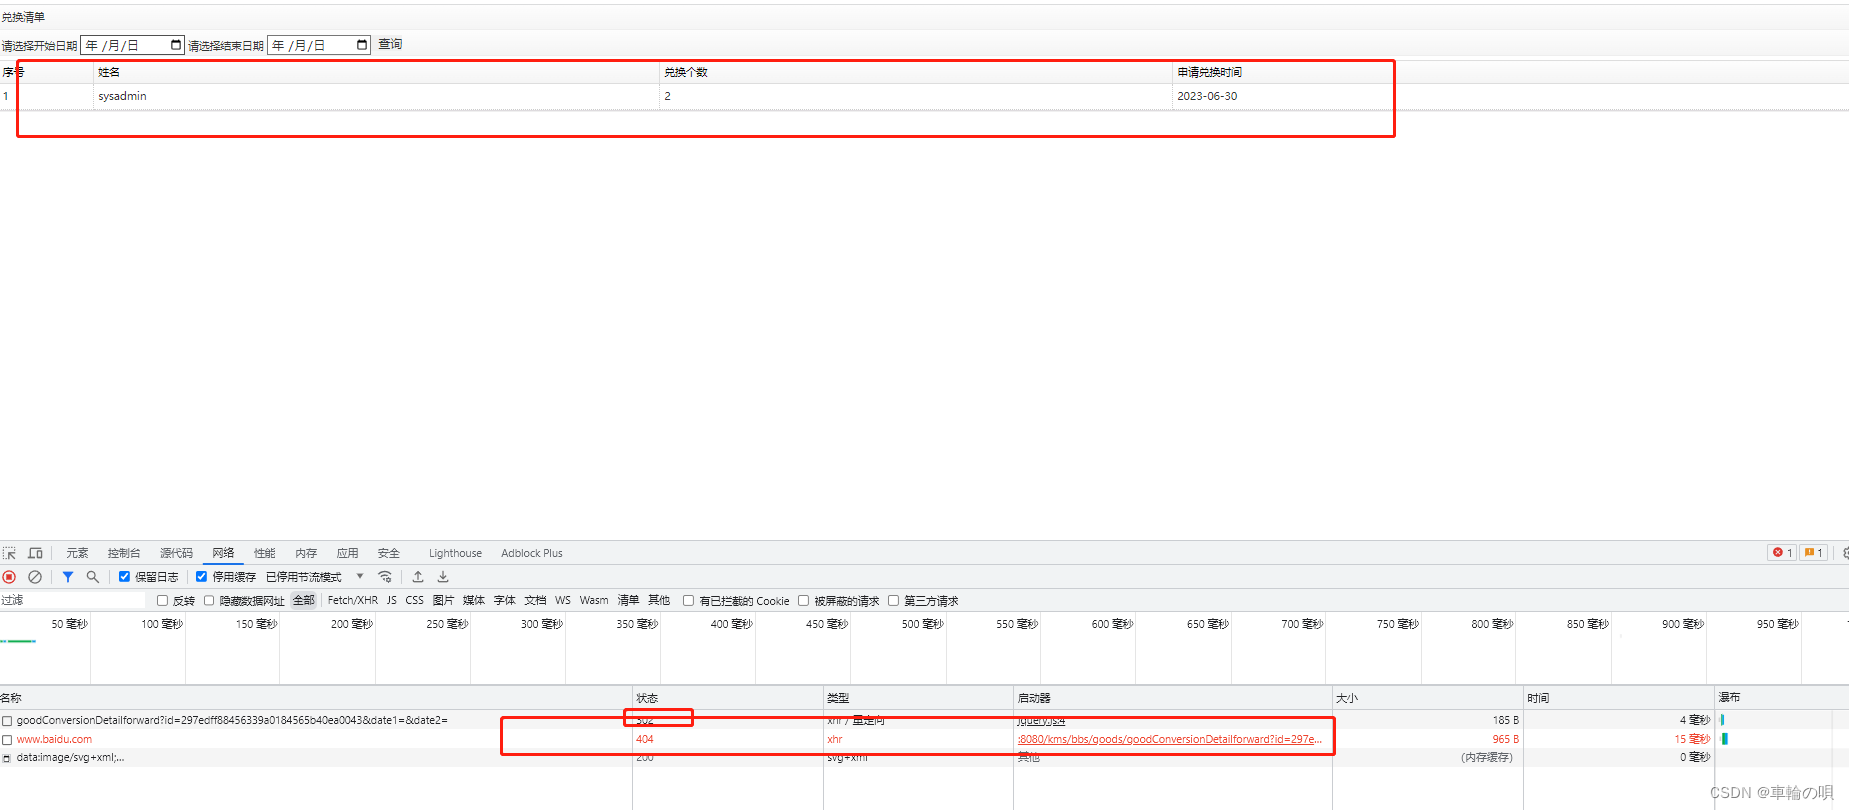Check 第三方请求 option
The height and width of the screenshot is (810, 1849).
[893, 601]
